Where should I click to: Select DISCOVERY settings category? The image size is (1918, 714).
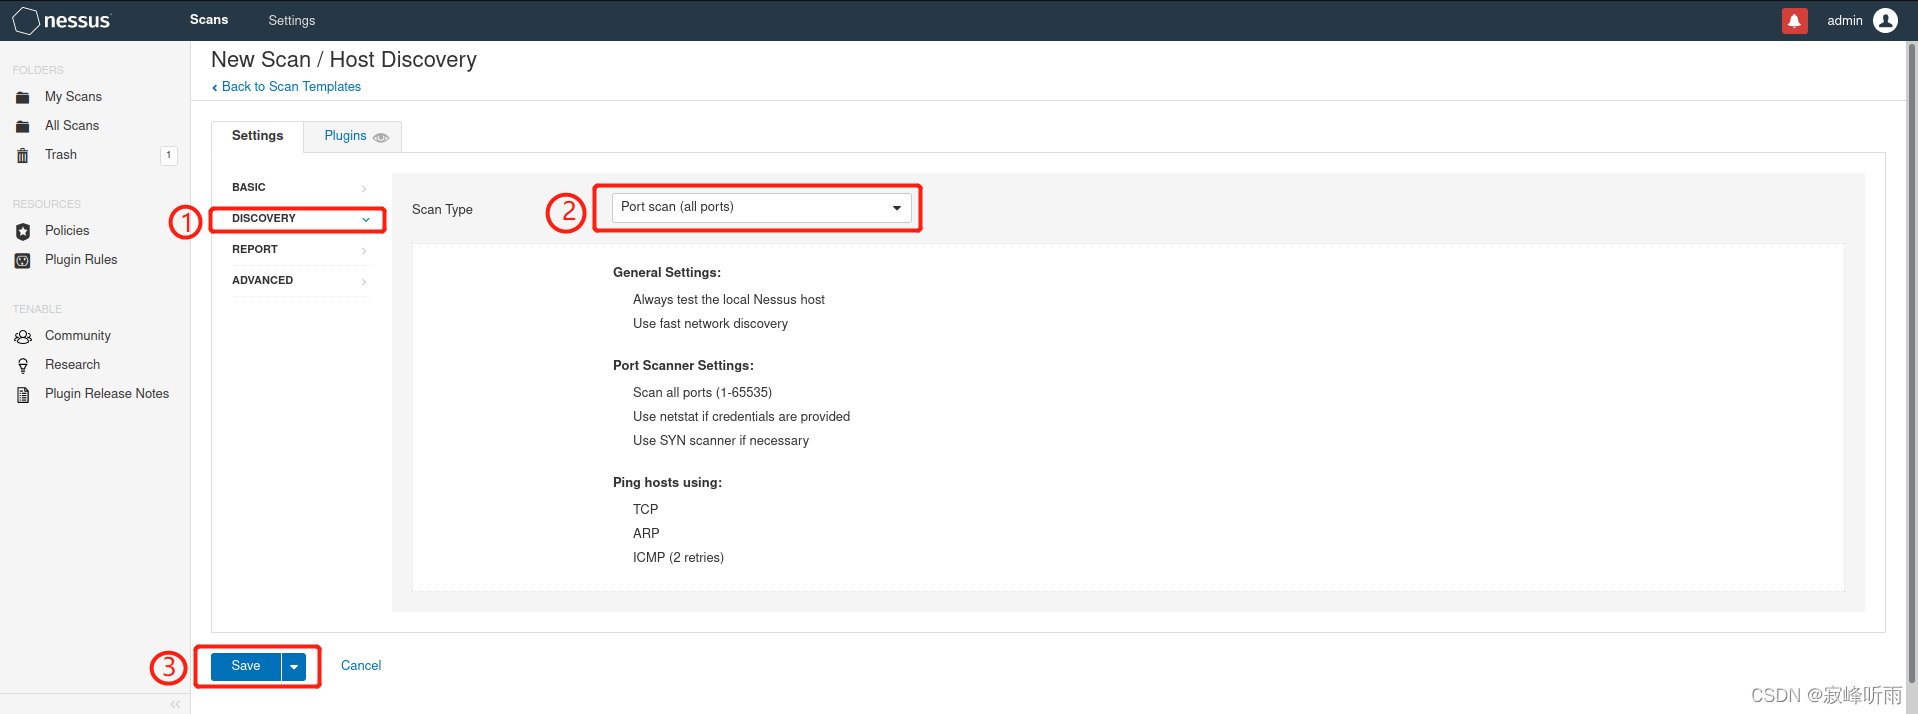301,219
